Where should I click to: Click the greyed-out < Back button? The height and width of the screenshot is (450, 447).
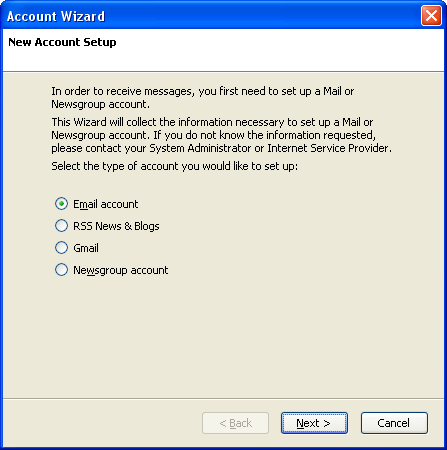point(235,423)
